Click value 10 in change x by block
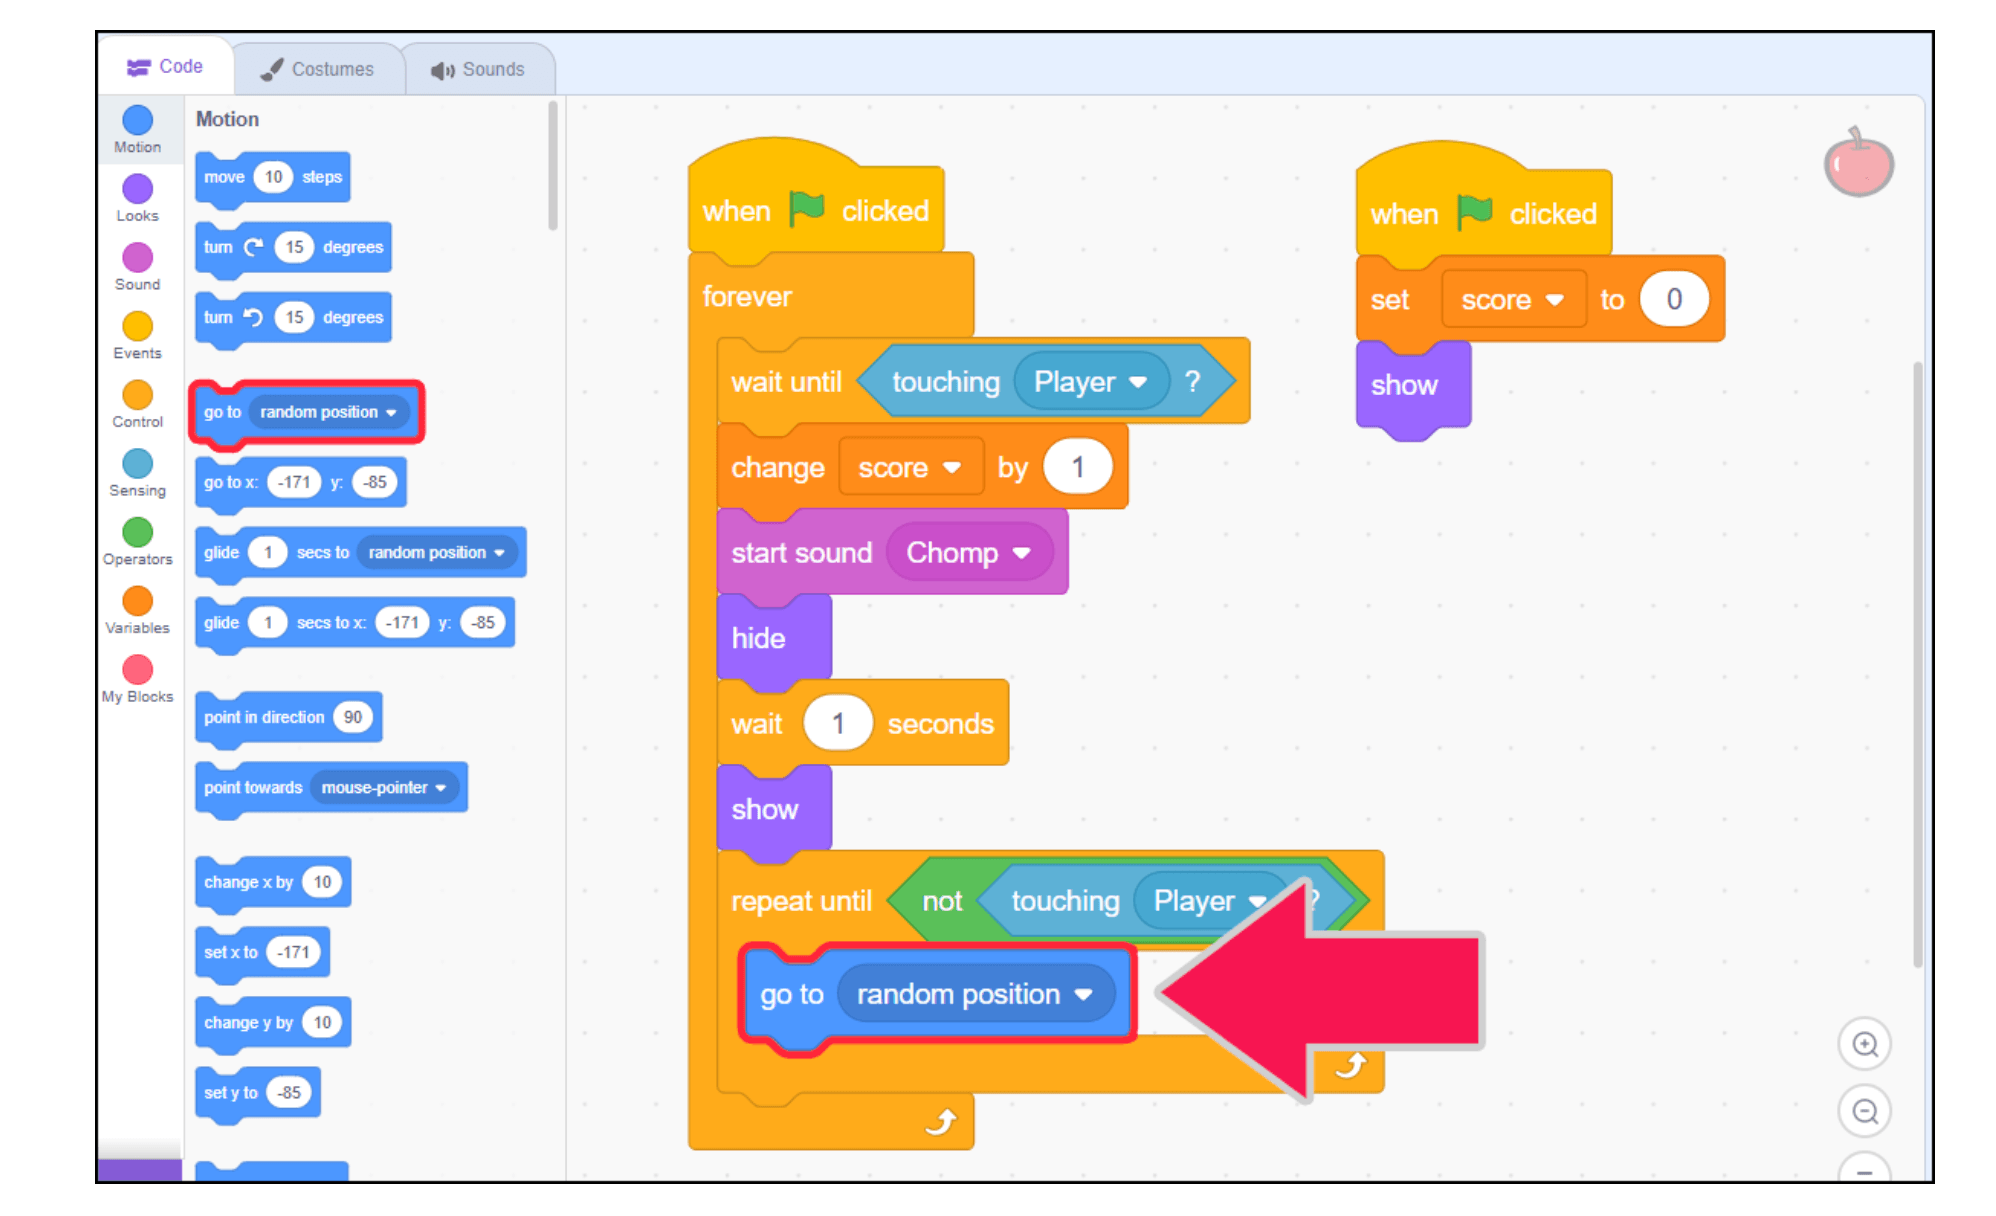 (322, 882)
